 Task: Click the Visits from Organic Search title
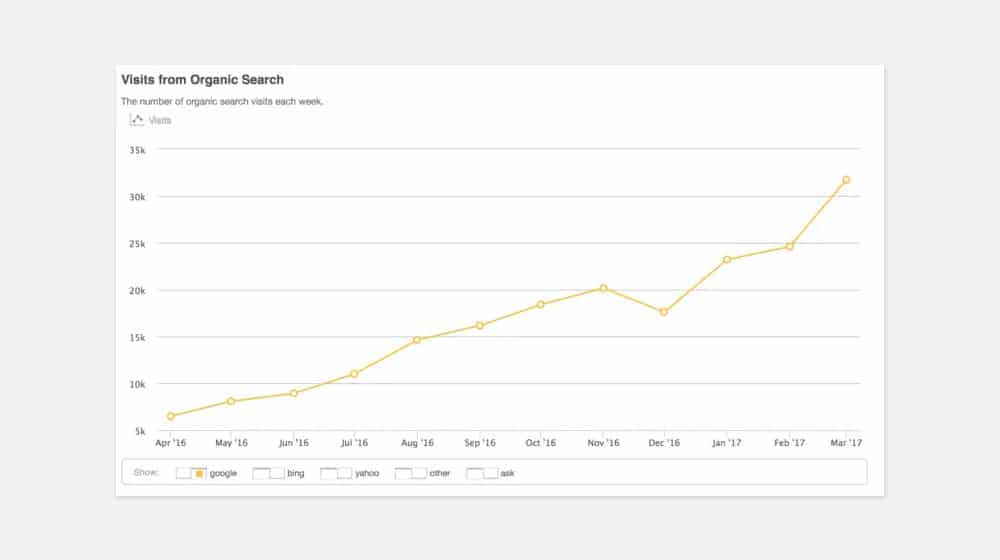(x=202, y=79)
